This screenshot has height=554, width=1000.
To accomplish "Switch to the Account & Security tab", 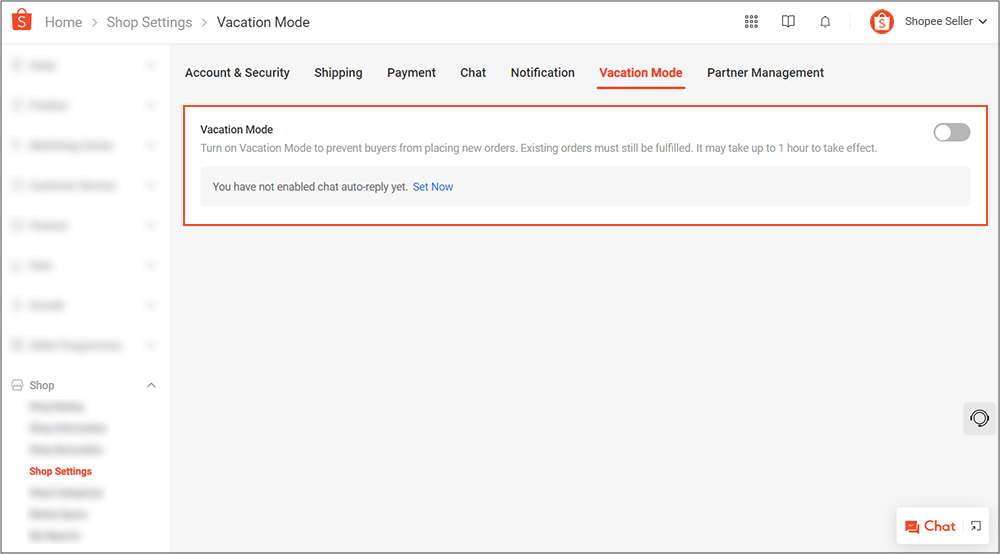I will coord(237,73).
